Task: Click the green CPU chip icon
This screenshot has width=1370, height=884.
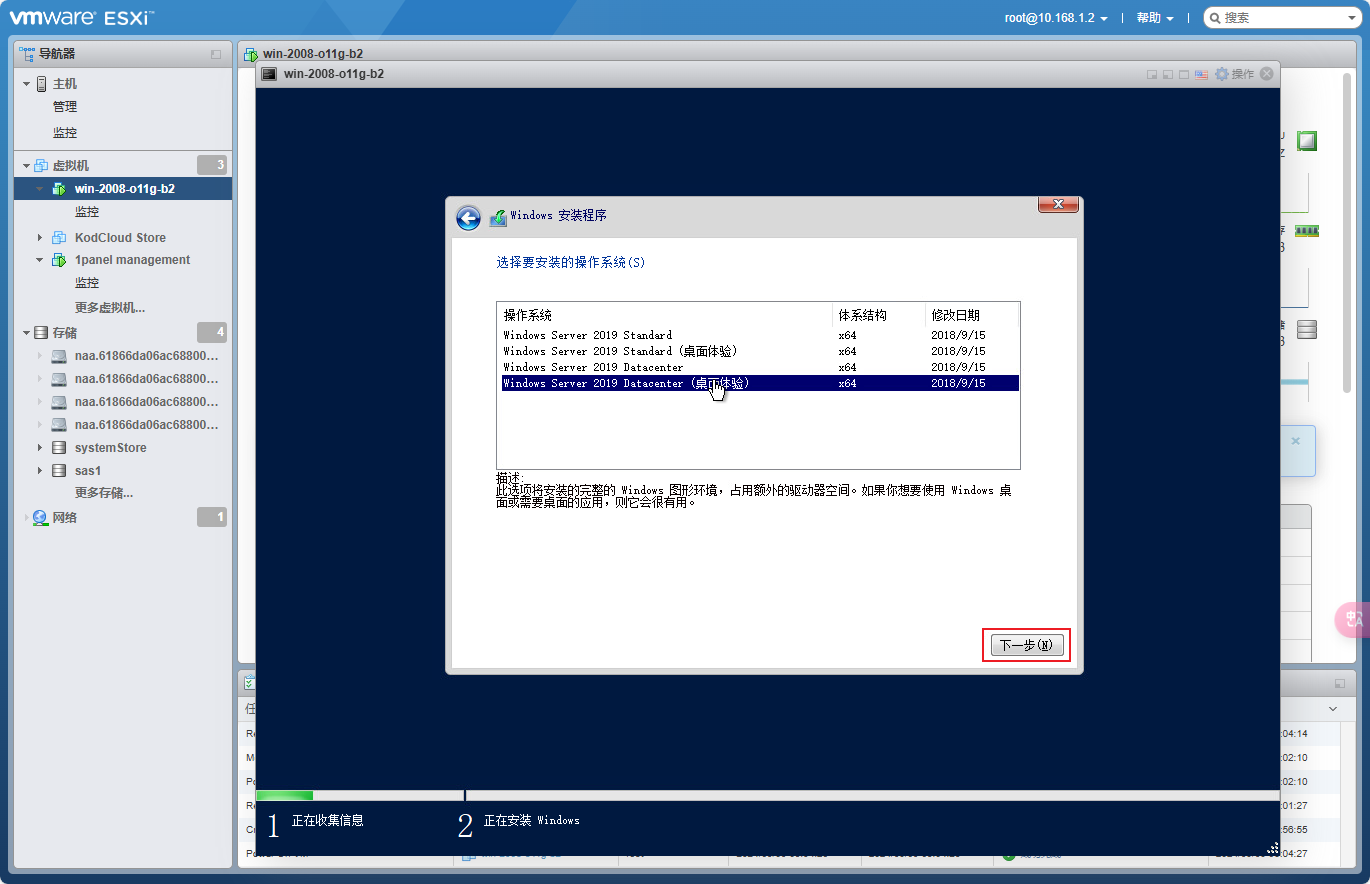Action: [x=1307, y=141]
